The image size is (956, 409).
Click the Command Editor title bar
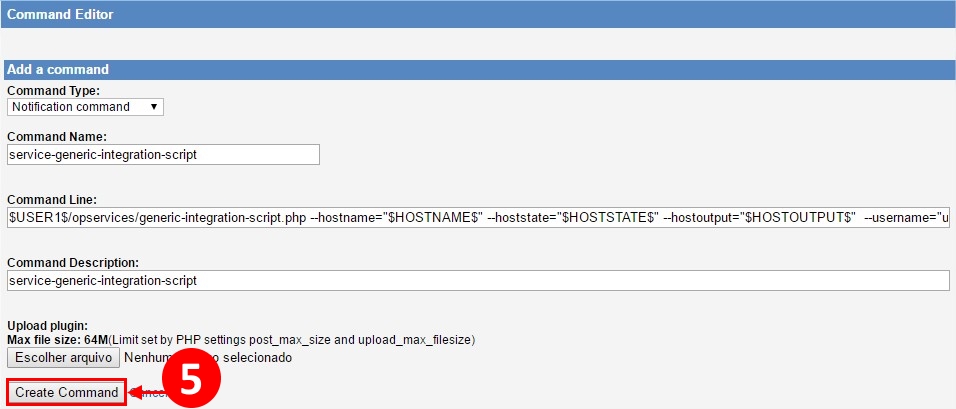pyautogui.click(x=478, y=14)
